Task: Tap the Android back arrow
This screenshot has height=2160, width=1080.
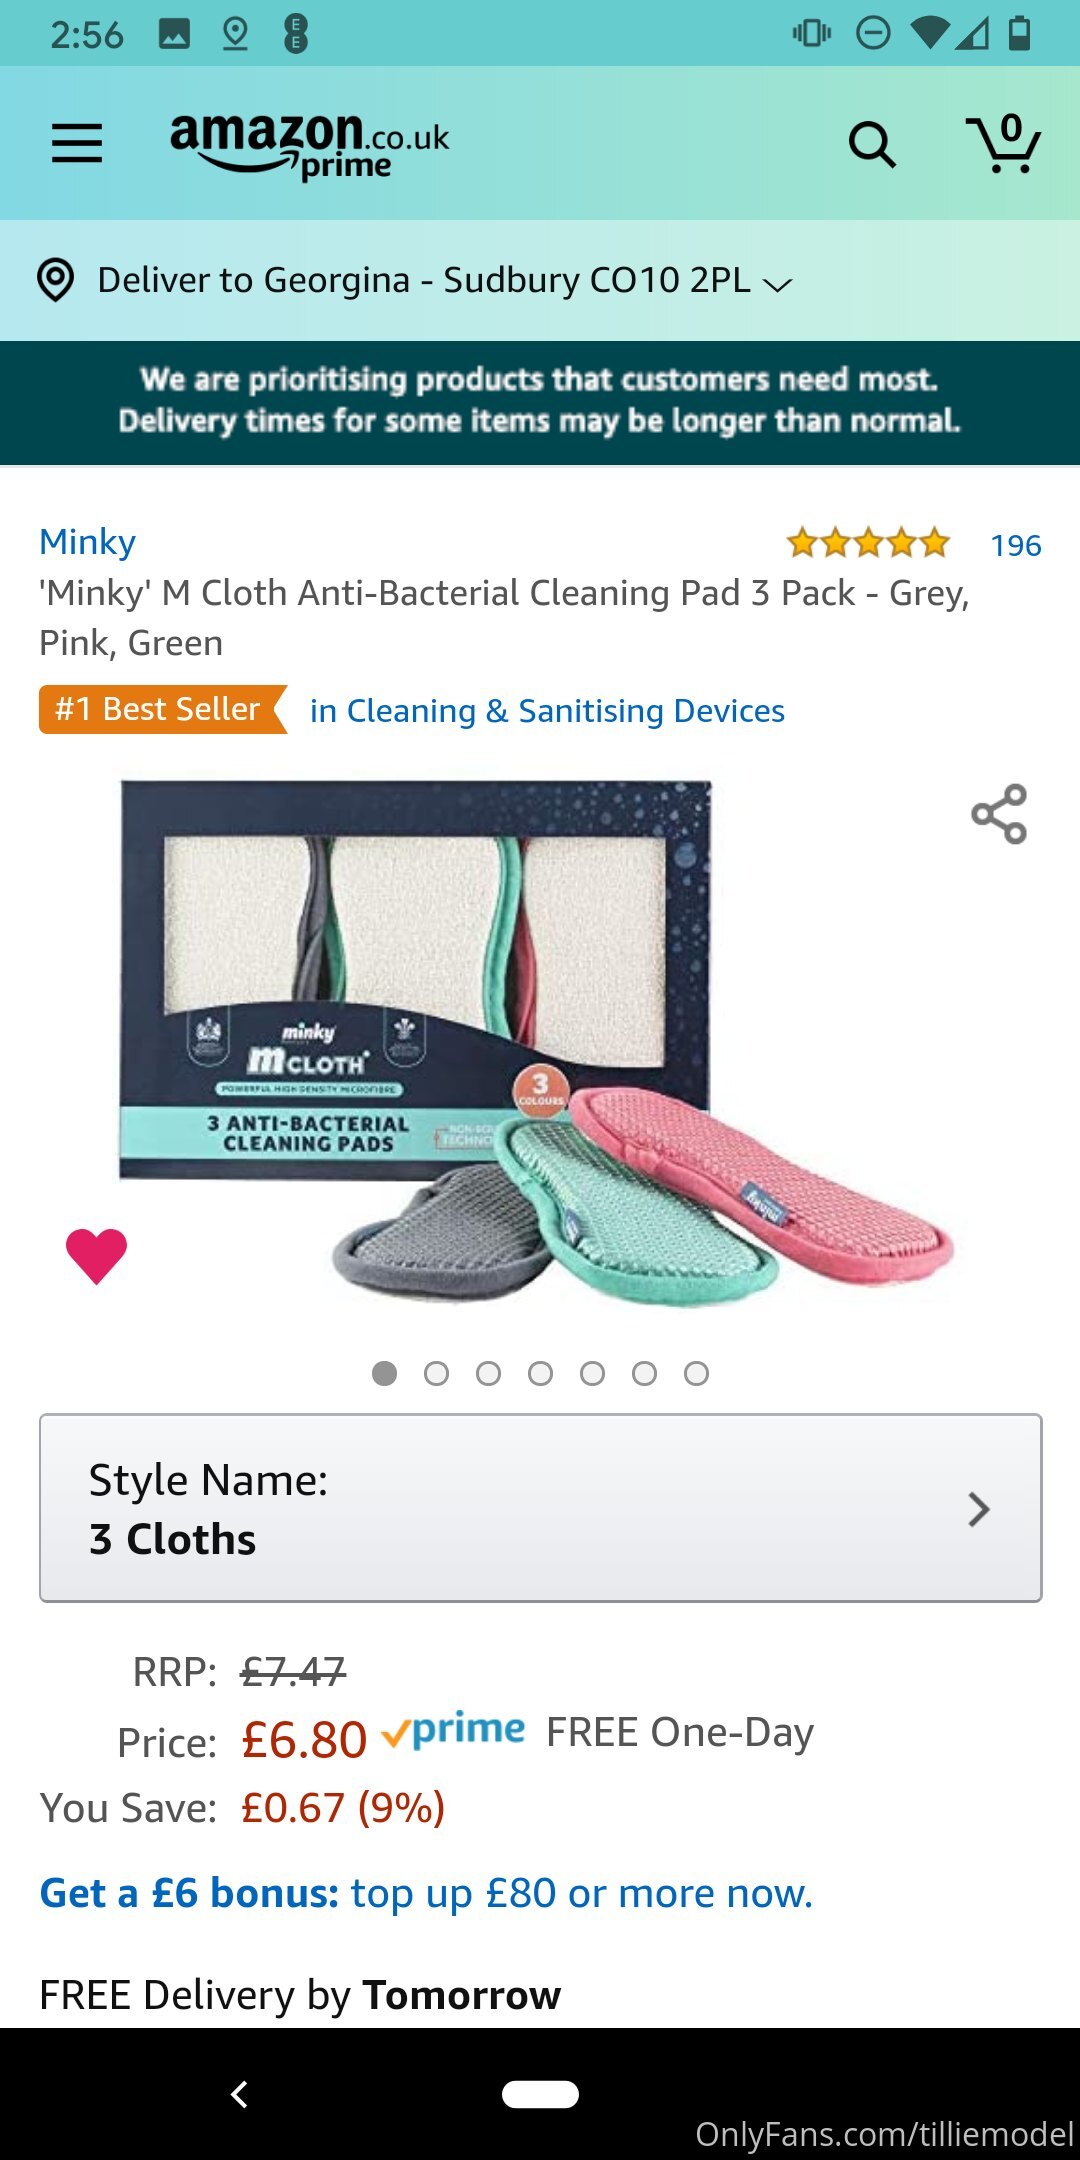Action: [x=239, y=2094]
